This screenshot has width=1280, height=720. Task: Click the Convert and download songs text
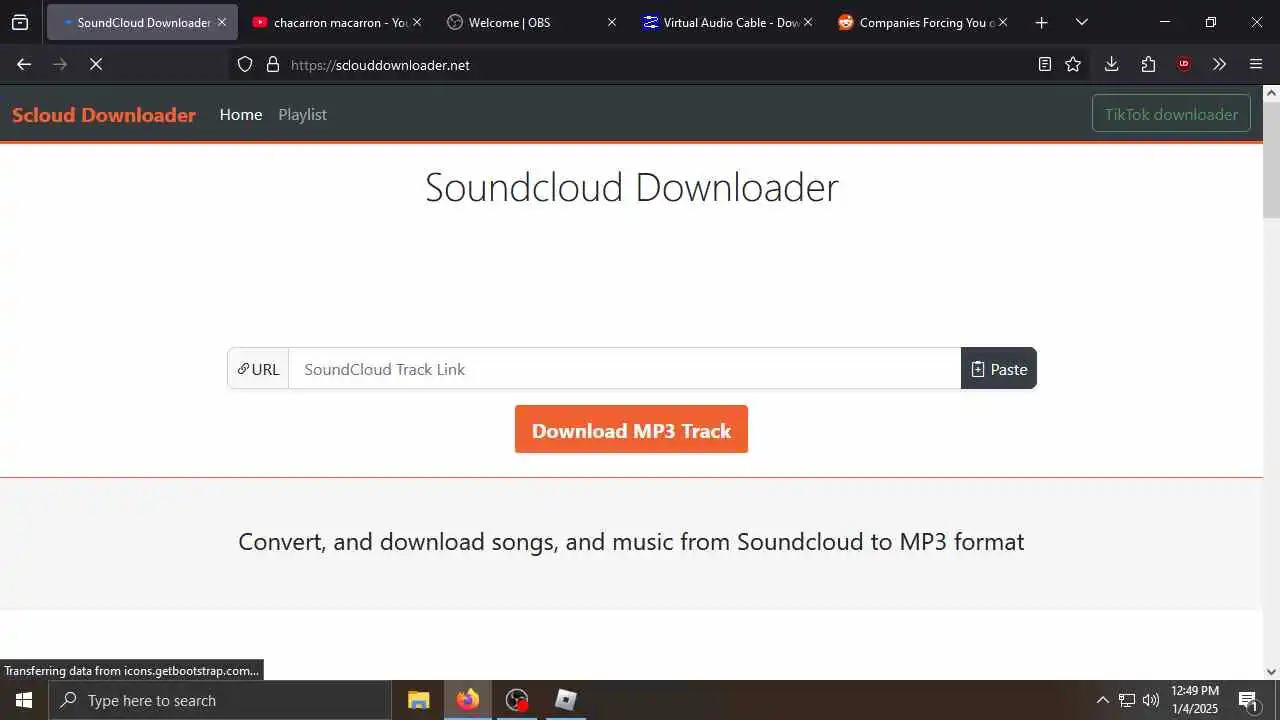pos(631,541)
